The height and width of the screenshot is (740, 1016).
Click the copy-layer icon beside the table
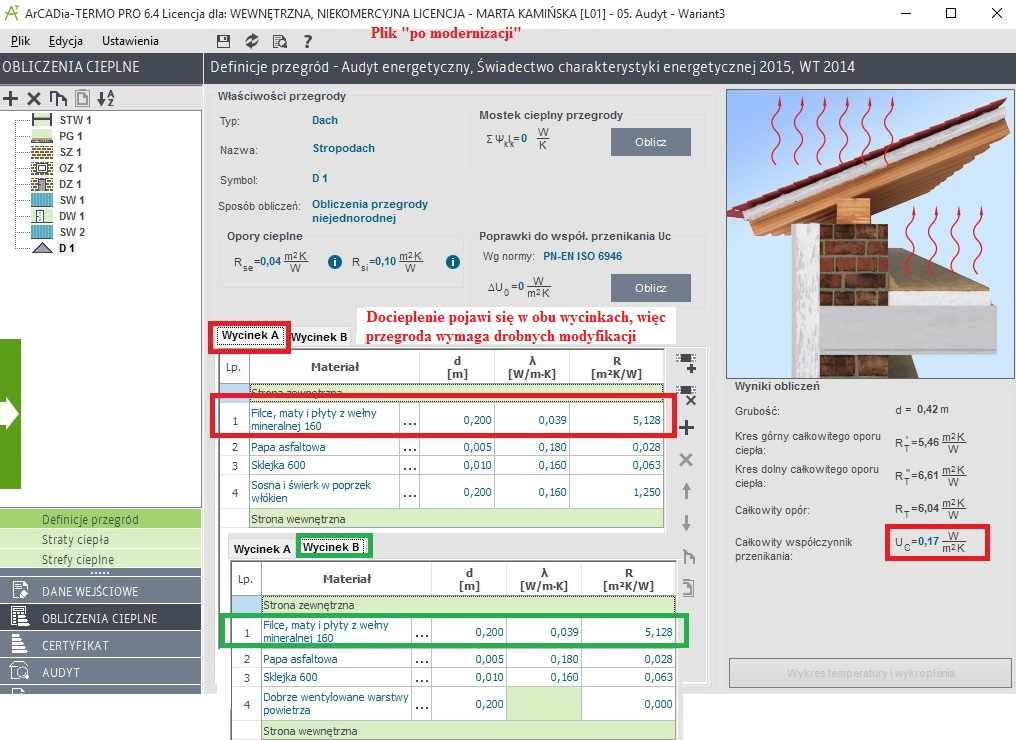[688, 556]
